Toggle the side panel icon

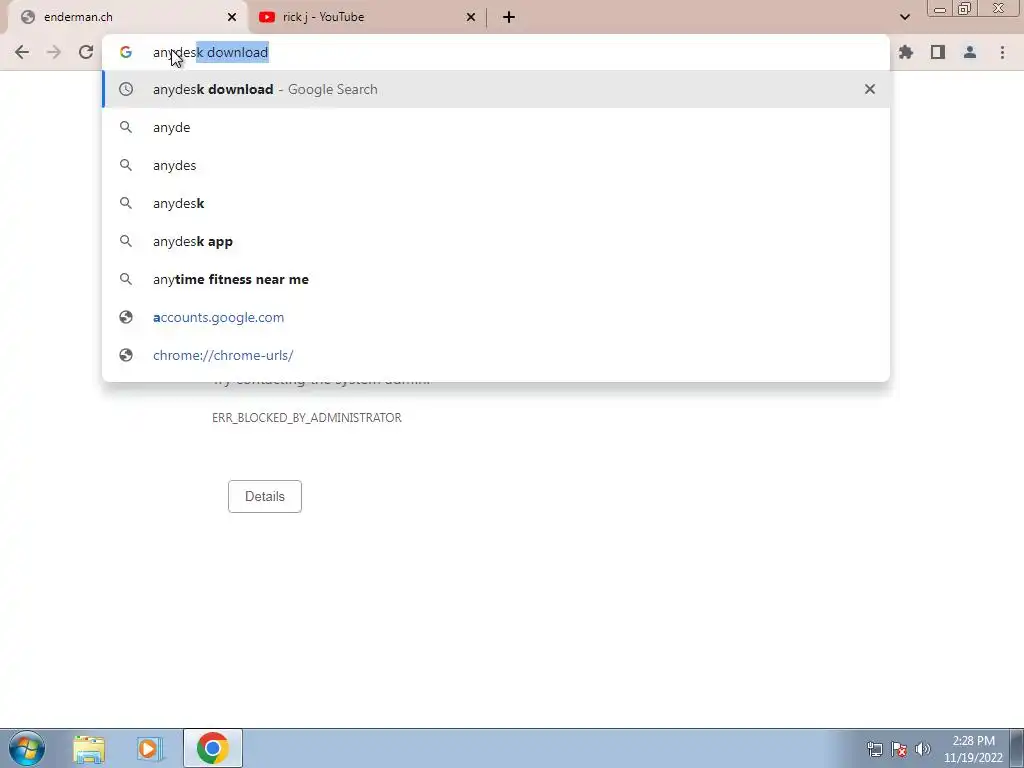click(x=938, y=52)
